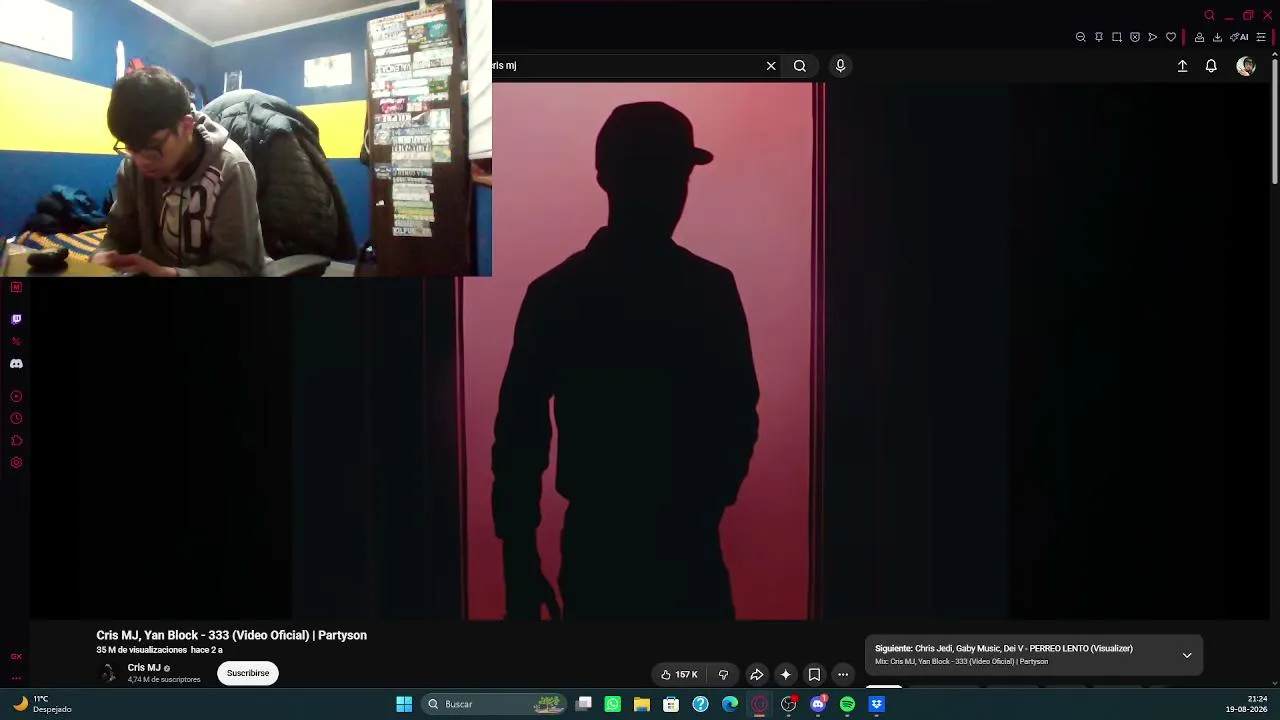Screen dimensions: 1280x720
Task: Click the page vertical scrollbar
Action: click(1275, 120)
